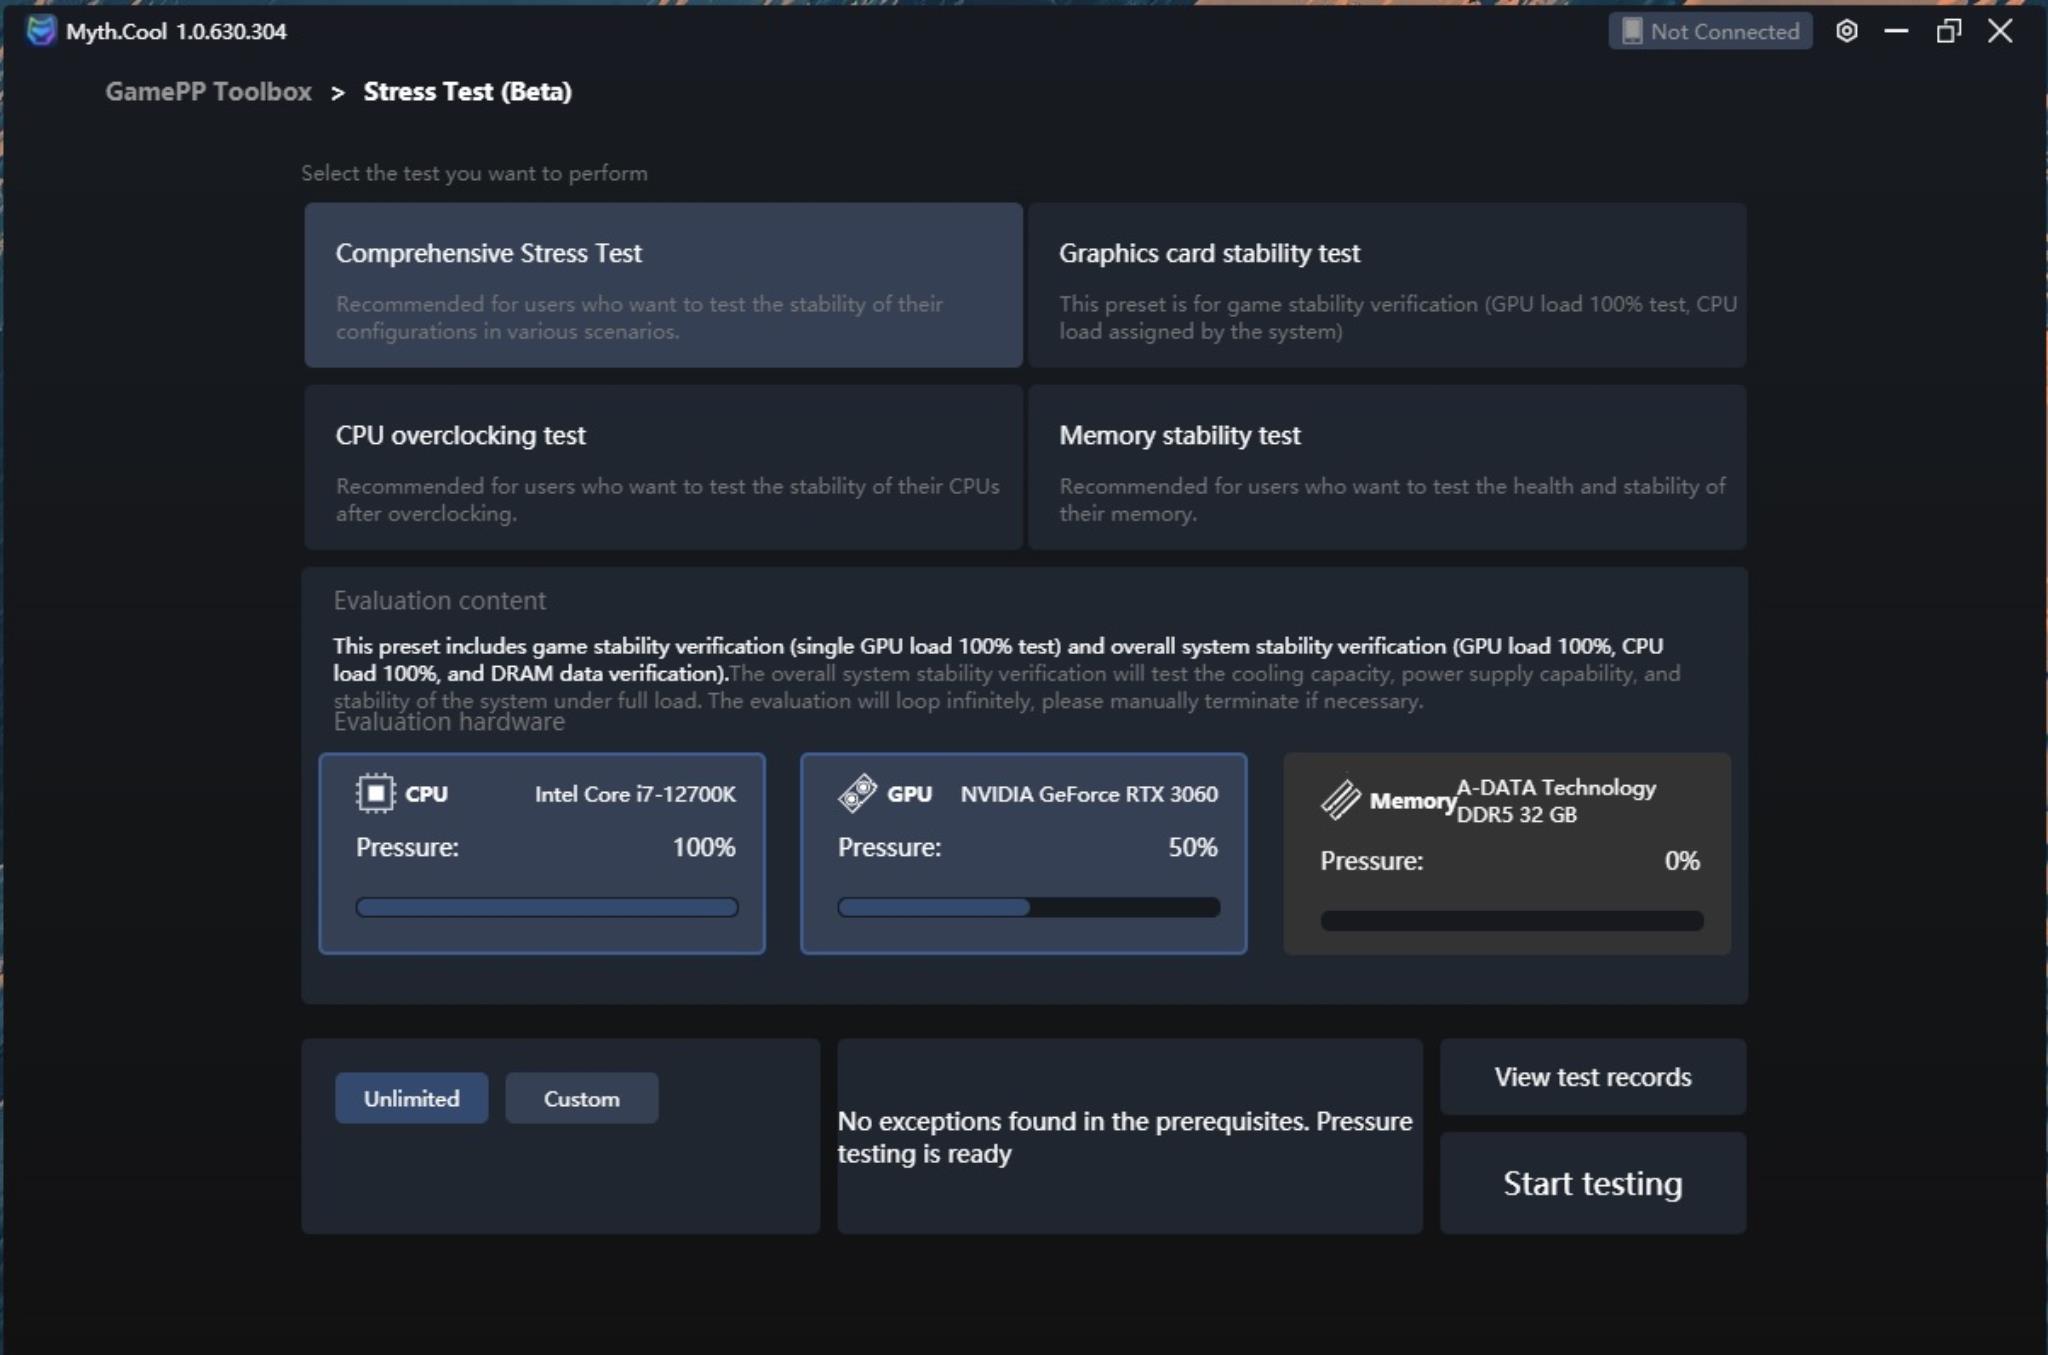Adjust the CPU pressure slider bar

(x=547, y=907)
